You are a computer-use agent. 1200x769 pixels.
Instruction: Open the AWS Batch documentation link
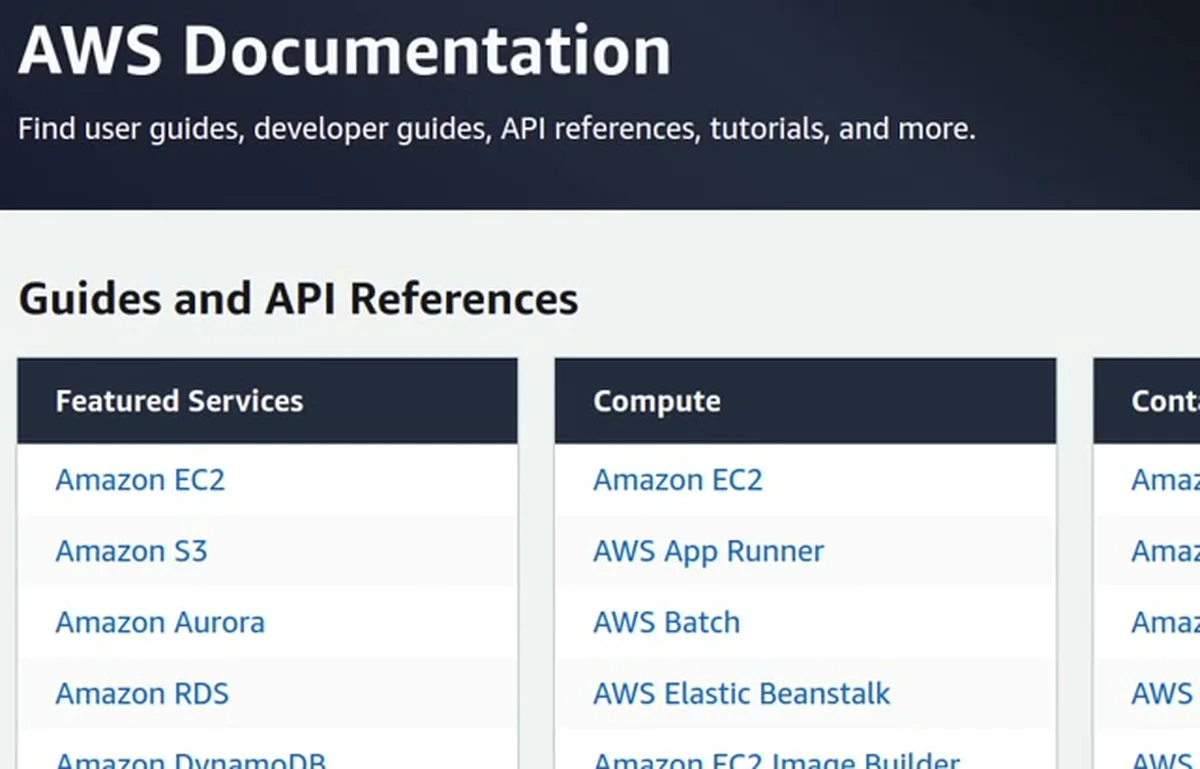click(667, 622)
